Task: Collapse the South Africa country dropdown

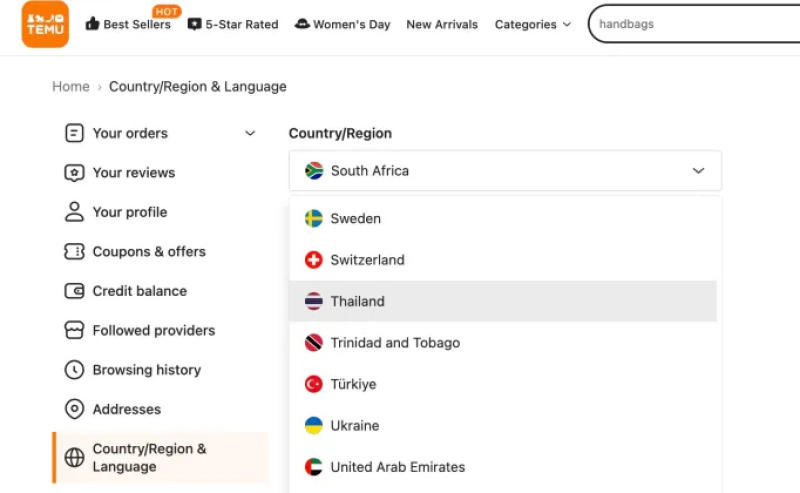Action: tap(698, 171)
